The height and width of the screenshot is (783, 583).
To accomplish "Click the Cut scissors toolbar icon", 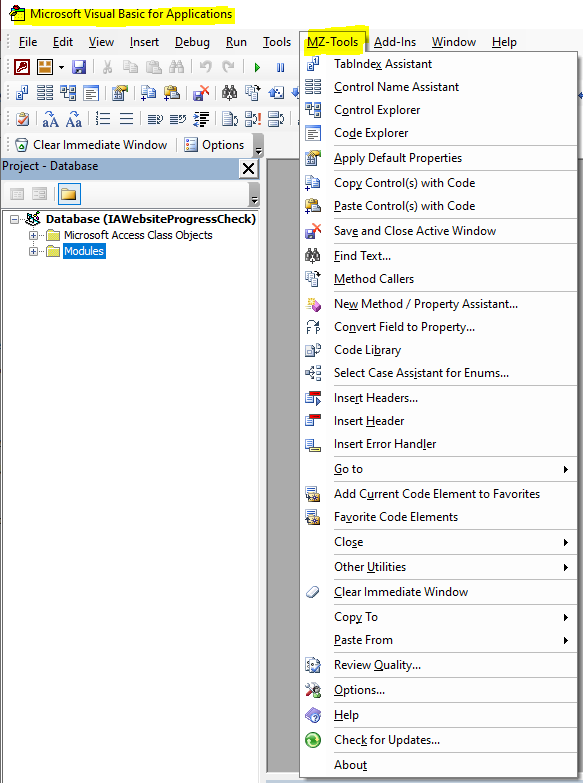I will 107,67.
